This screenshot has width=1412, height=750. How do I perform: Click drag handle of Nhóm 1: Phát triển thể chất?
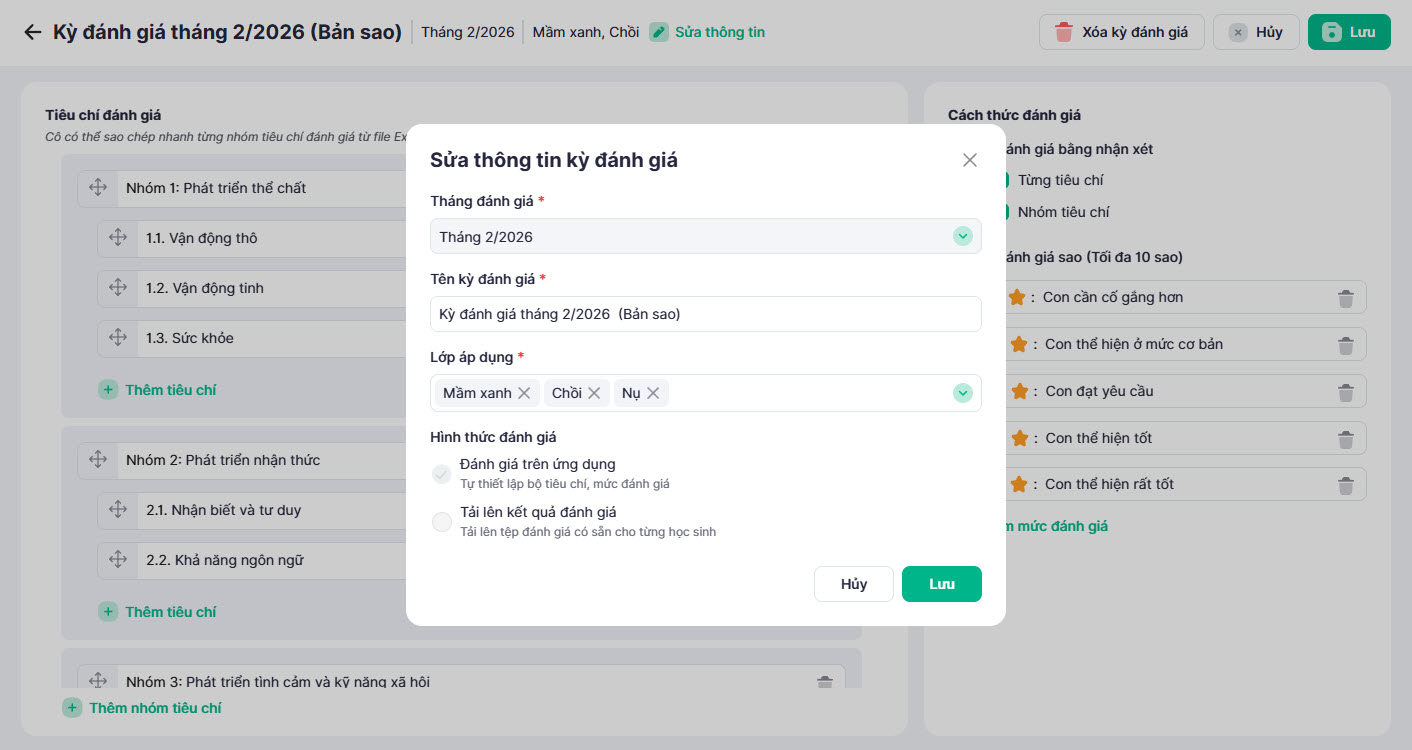98,188
